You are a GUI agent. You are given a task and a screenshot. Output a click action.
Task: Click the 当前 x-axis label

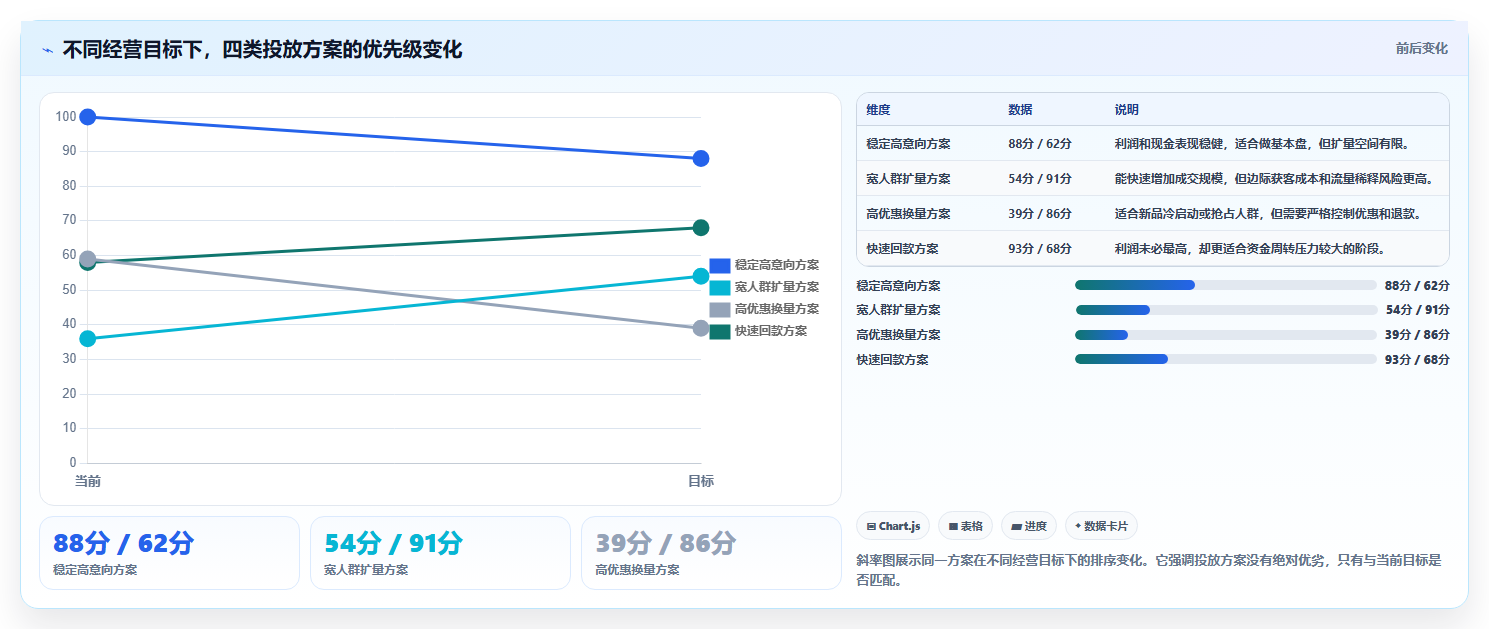tap(88, 481)
